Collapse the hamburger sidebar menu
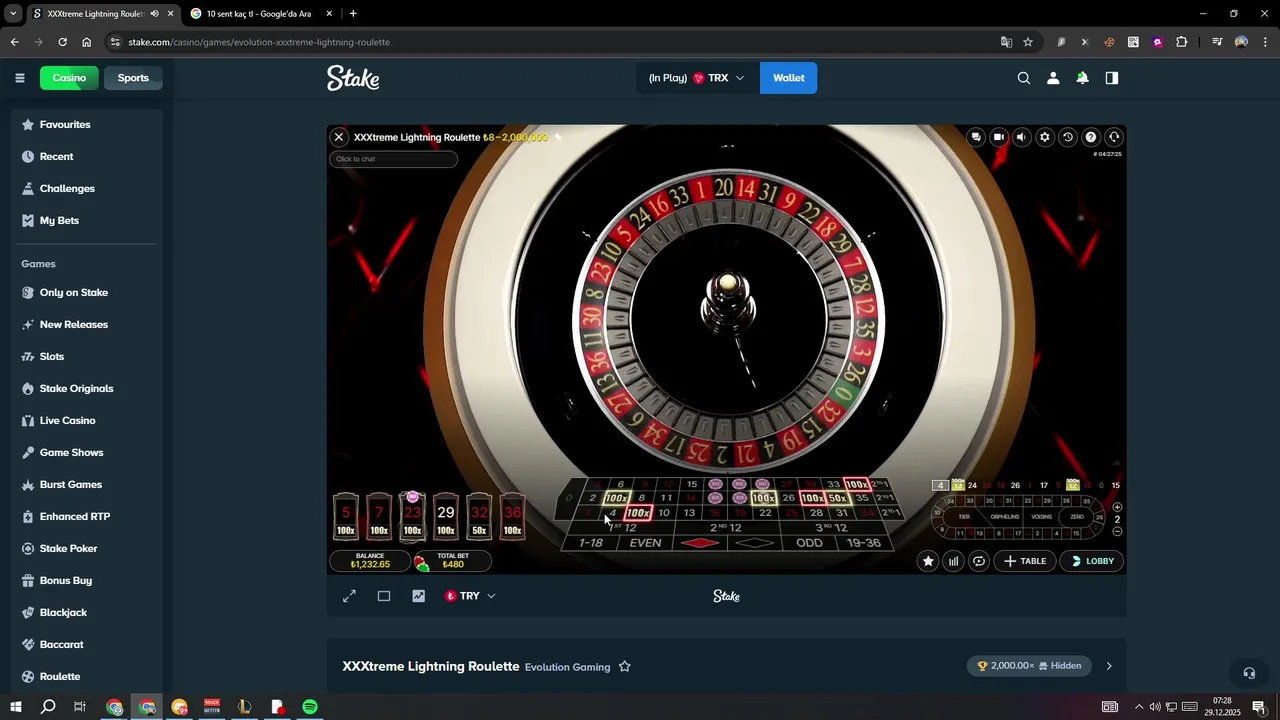The image size is (1280, 720). pos(19,78)
